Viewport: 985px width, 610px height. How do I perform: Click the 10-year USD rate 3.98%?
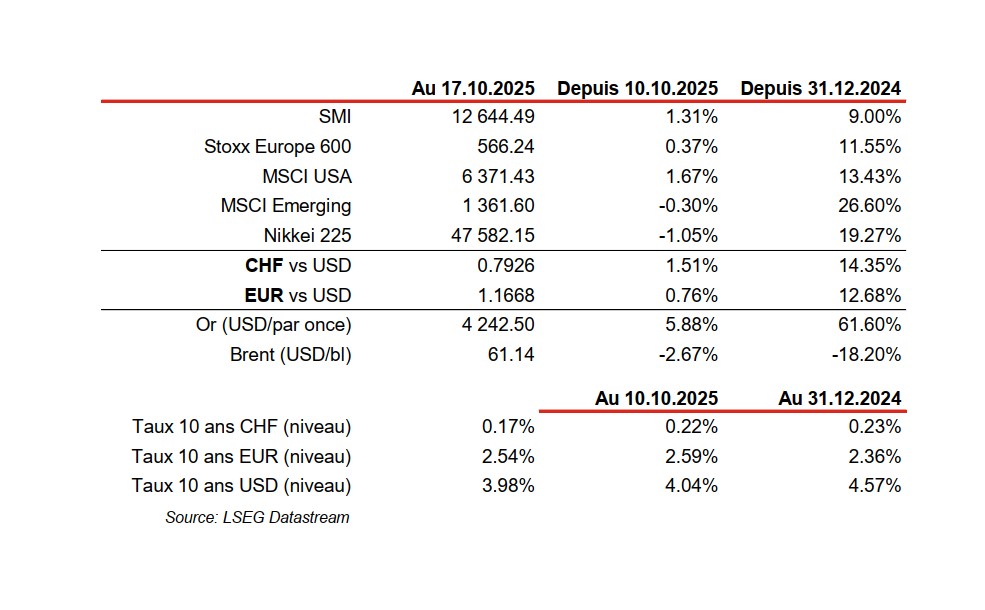[x=509, y=486]
